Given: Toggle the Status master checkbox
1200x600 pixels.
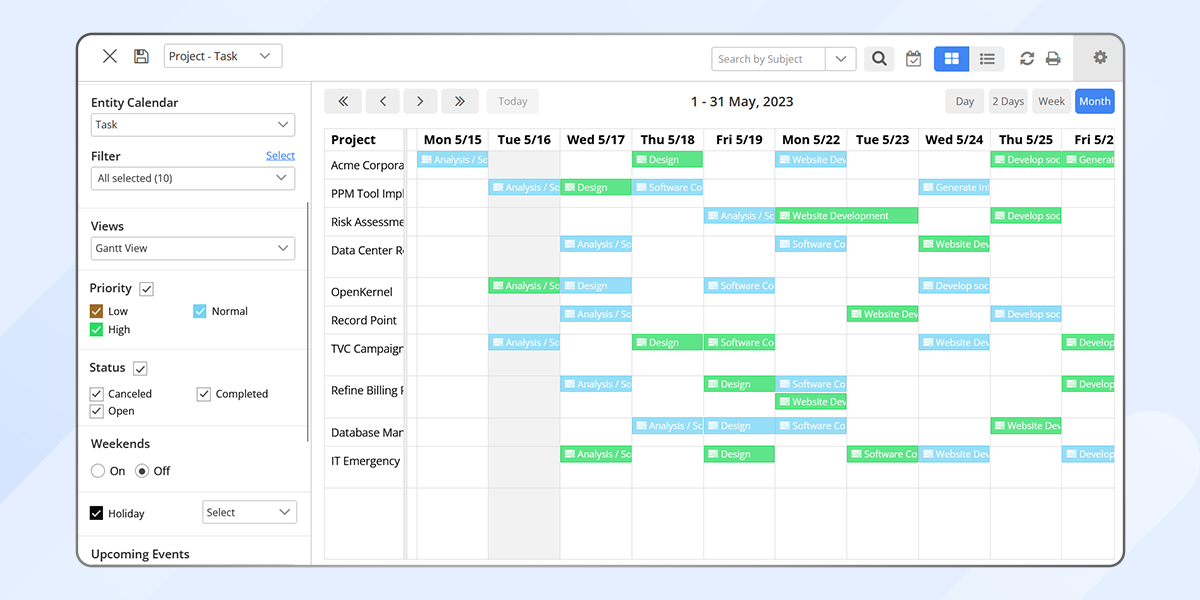Looking at the screenshot, I should point(140,368).
